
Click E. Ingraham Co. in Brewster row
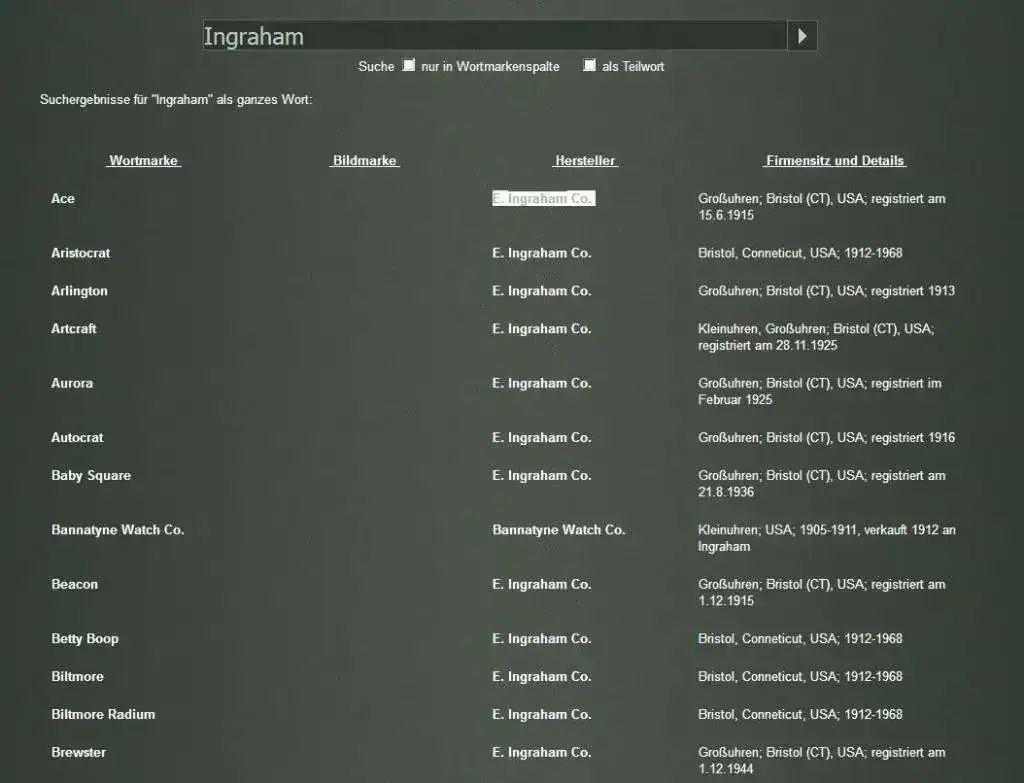[541, 752]
